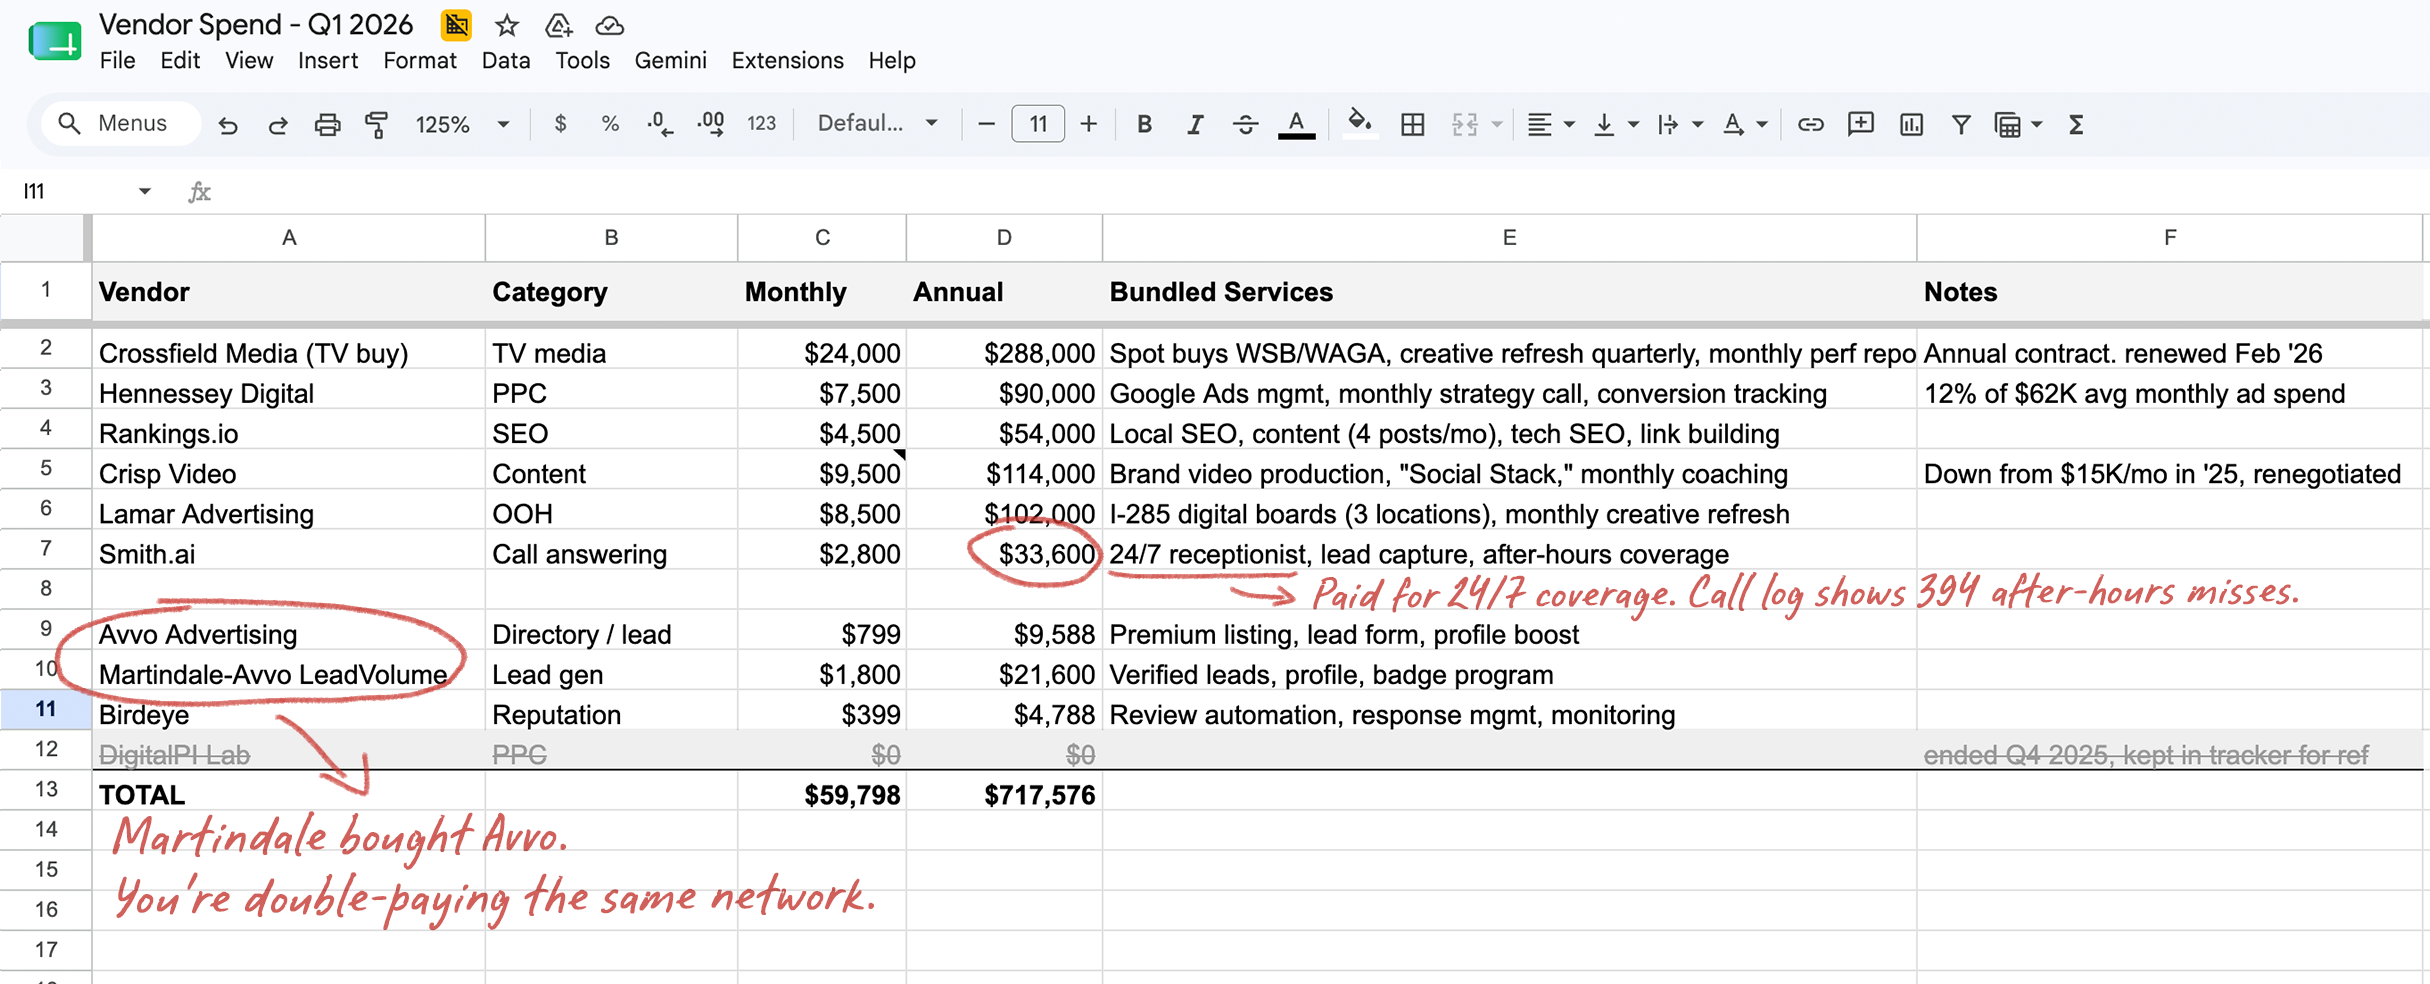Open vertical align dropdown
Screen dimensions: 2430x984
pyautogui.click(x=1615, y=124)
